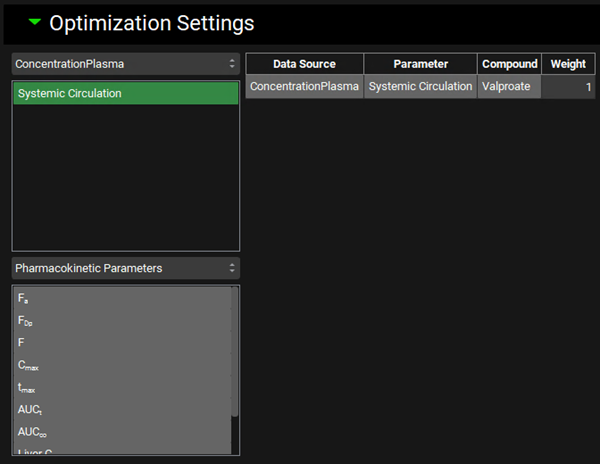Viewport: 600px width, 464px height.
Task: Select the Systemic Circulation table cell
Action: click(420, 87)
